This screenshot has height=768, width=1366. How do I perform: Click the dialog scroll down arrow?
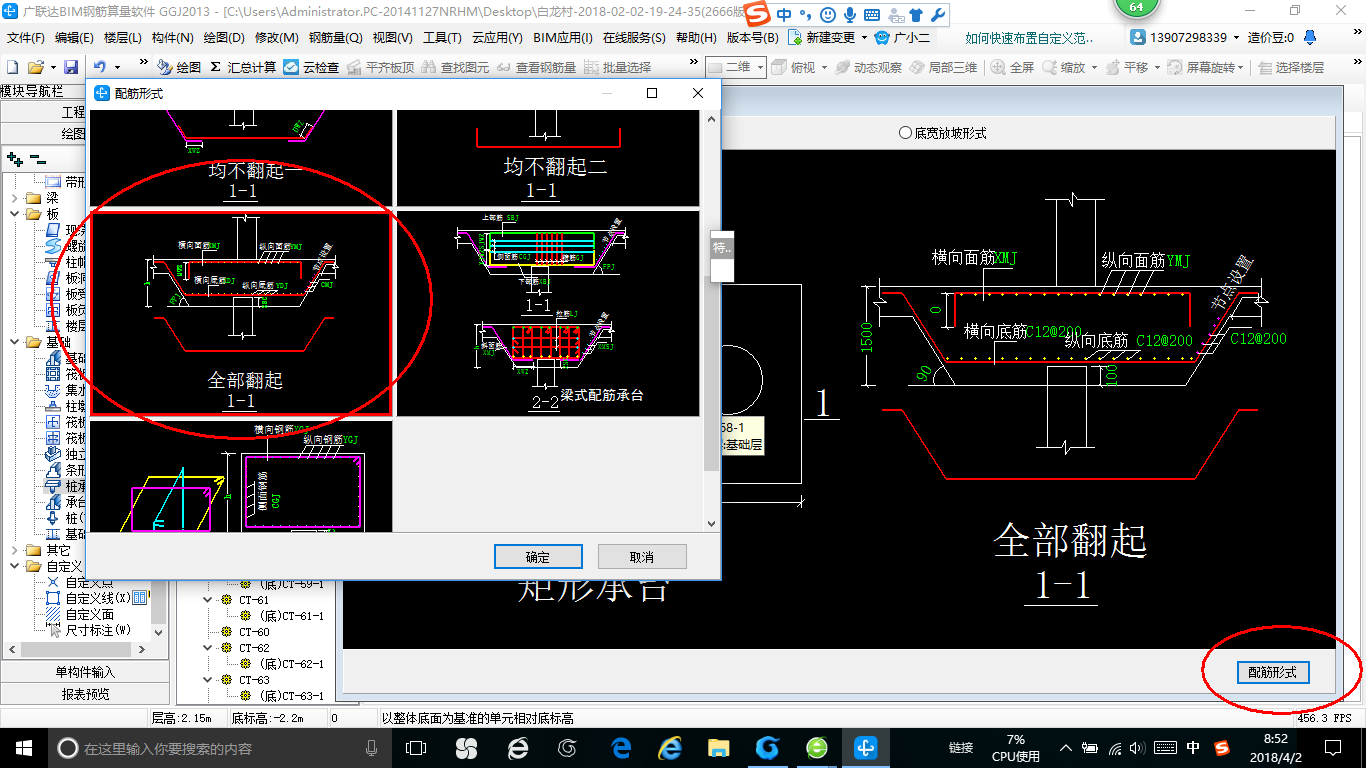coord(711,523)
